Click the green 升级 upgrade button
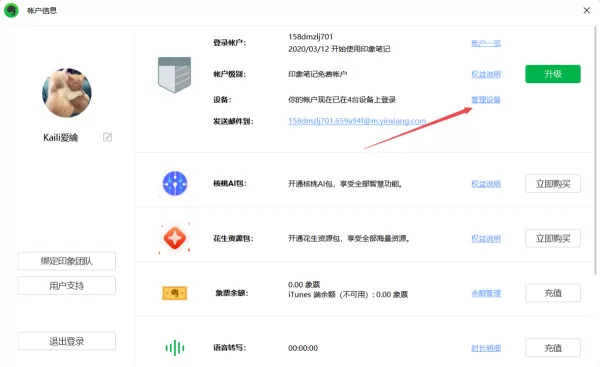The image size is (600, 367). click(x=553, y=74)
